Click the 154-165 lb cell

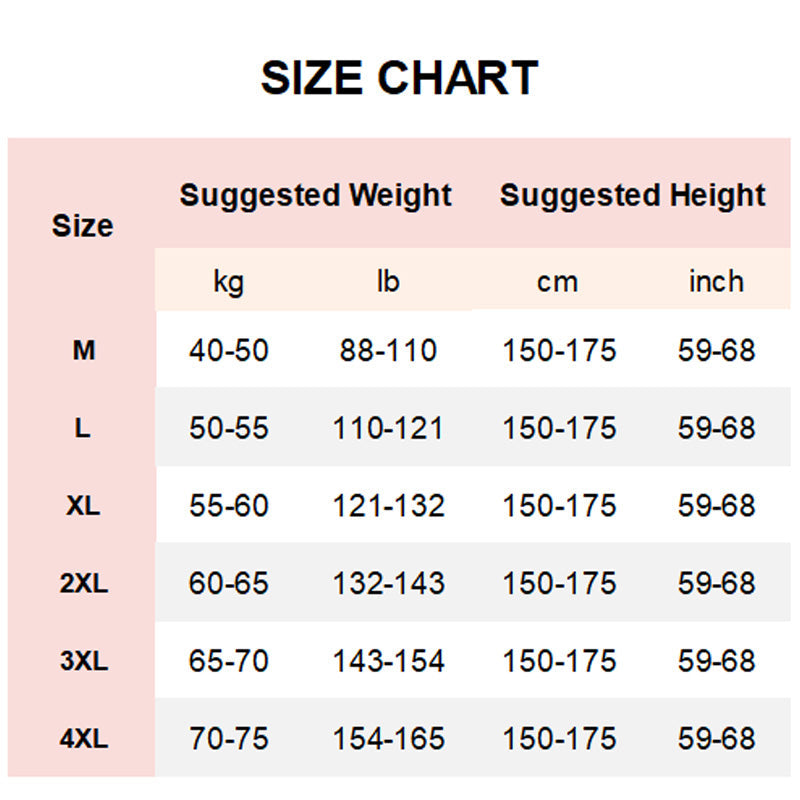[x=388, y=739]
